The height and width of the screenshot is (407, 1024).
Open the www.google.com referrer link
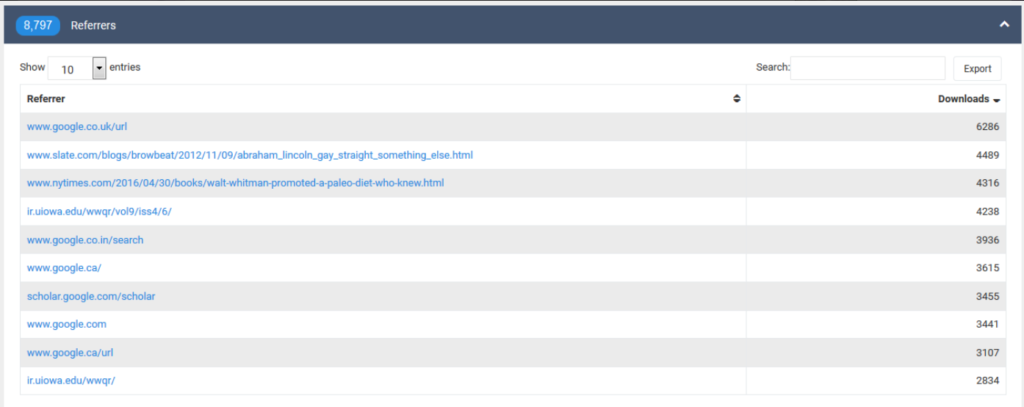pyautogui.click(x=67, y=324)
